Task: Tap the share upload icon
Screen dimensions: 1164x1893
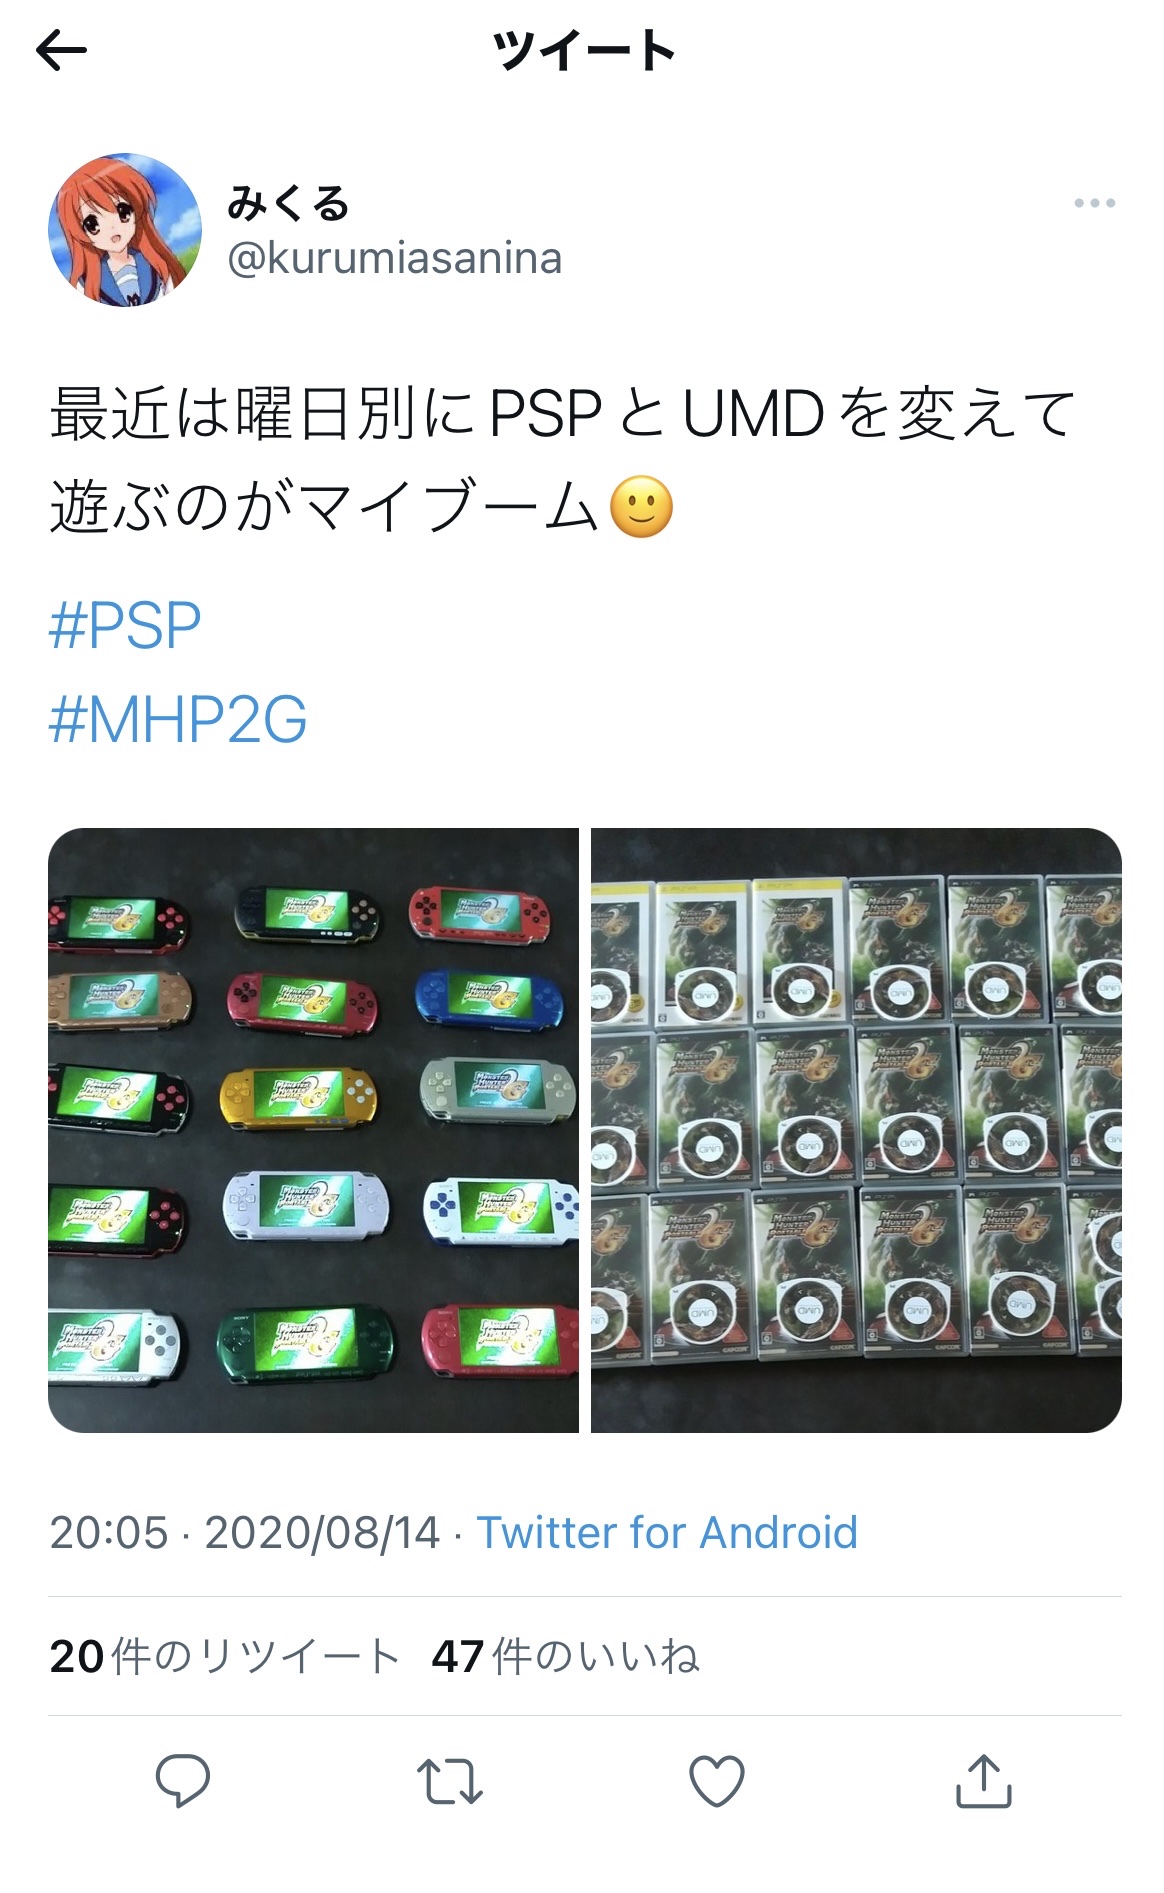Action: (x=984, y=1780)
